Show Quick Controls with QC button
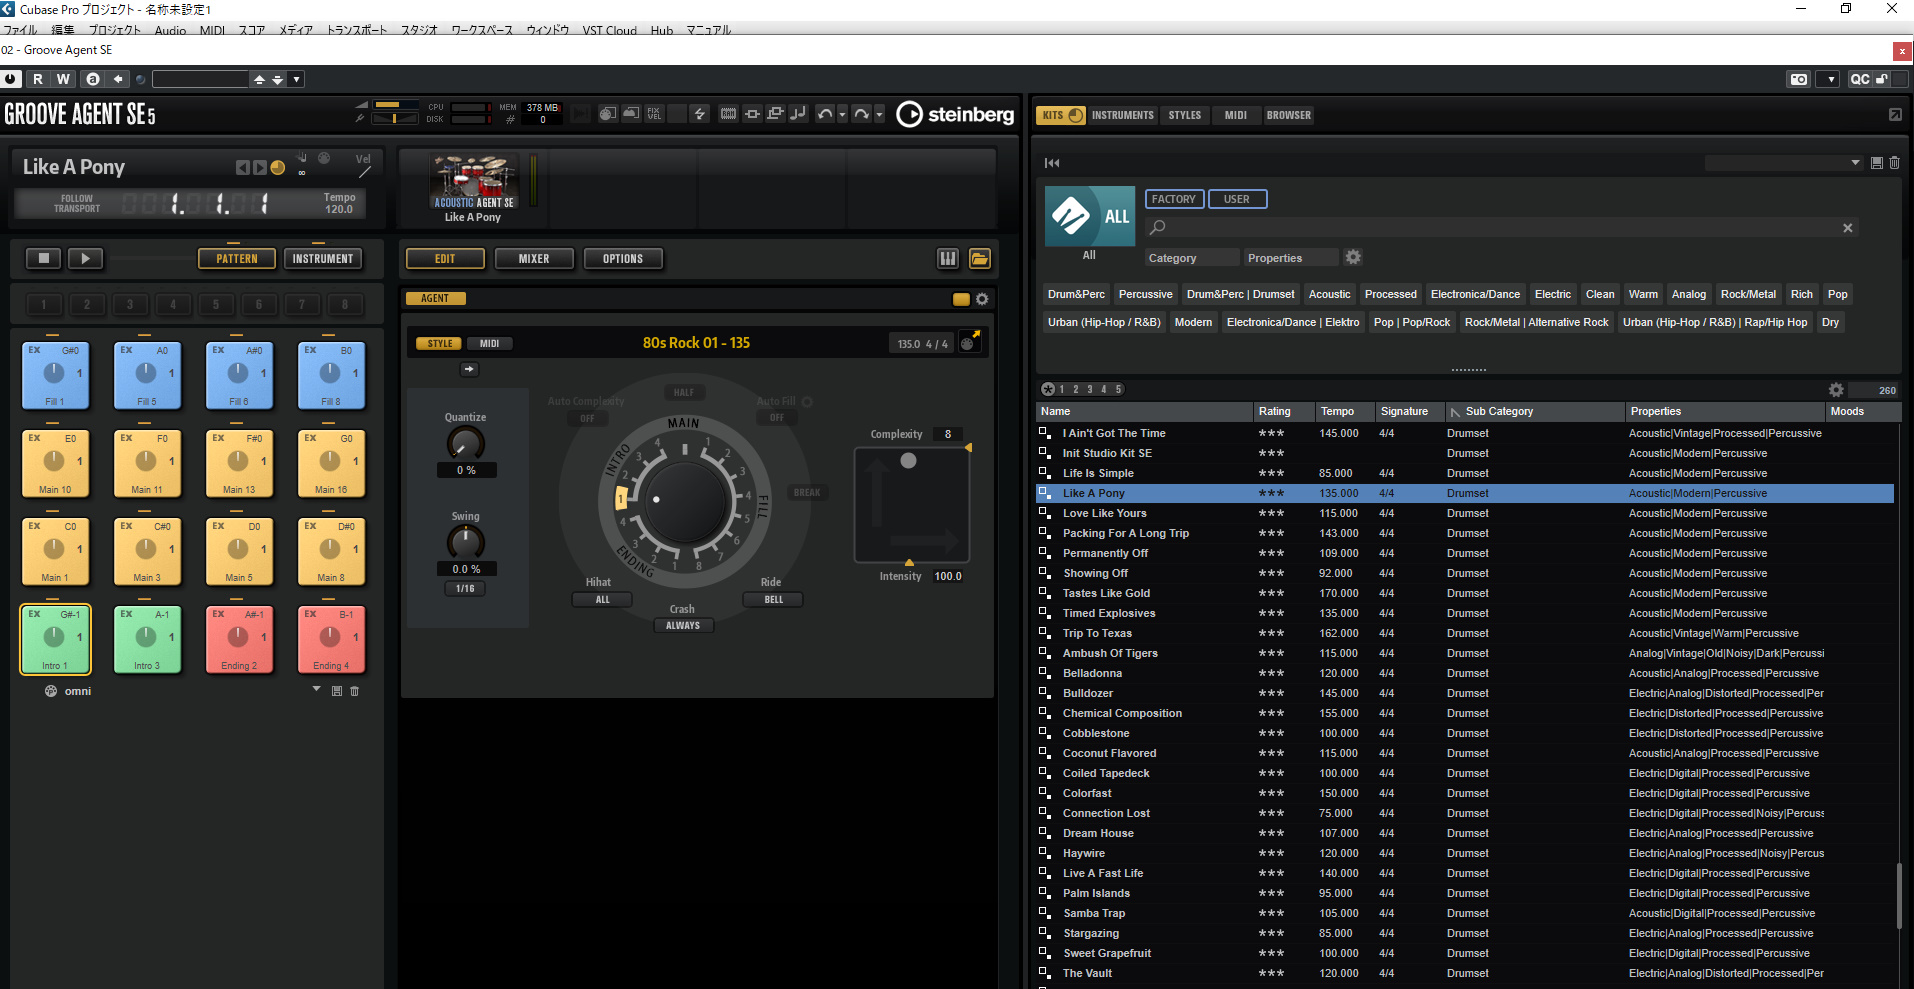 (1859, 79)
